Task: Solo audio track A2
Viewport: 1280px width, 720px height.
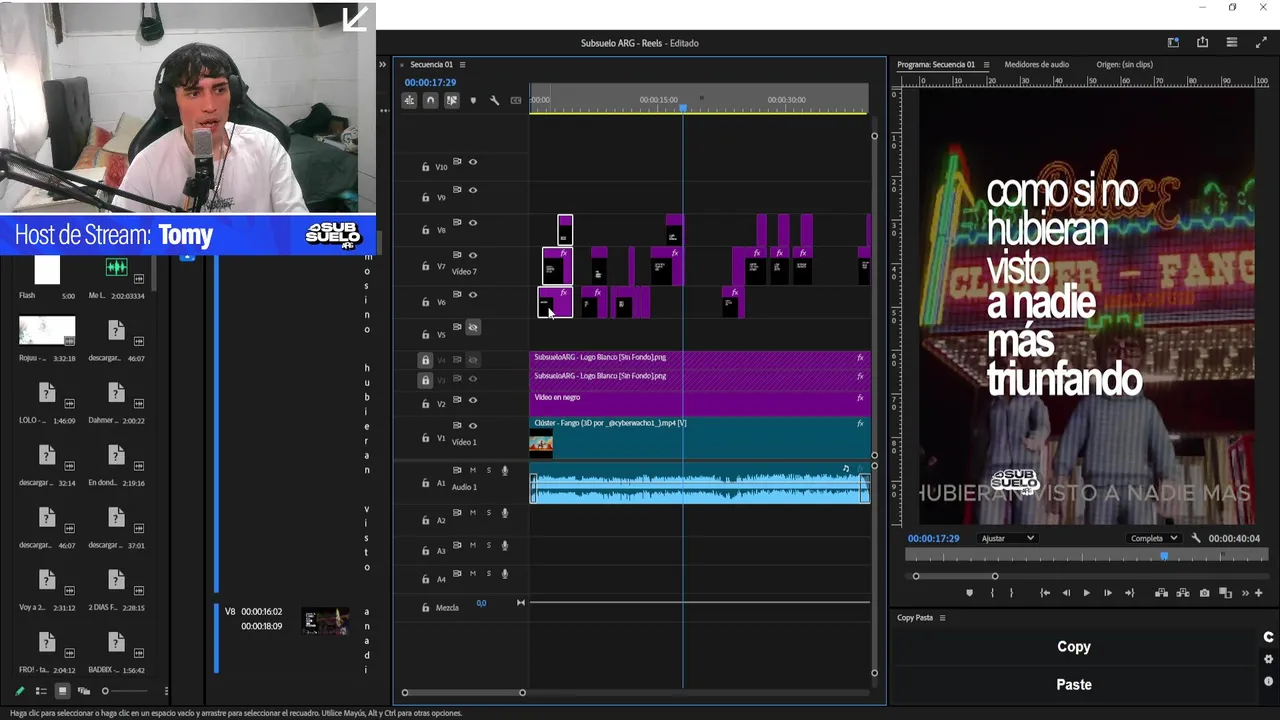Action: (489, 513)
